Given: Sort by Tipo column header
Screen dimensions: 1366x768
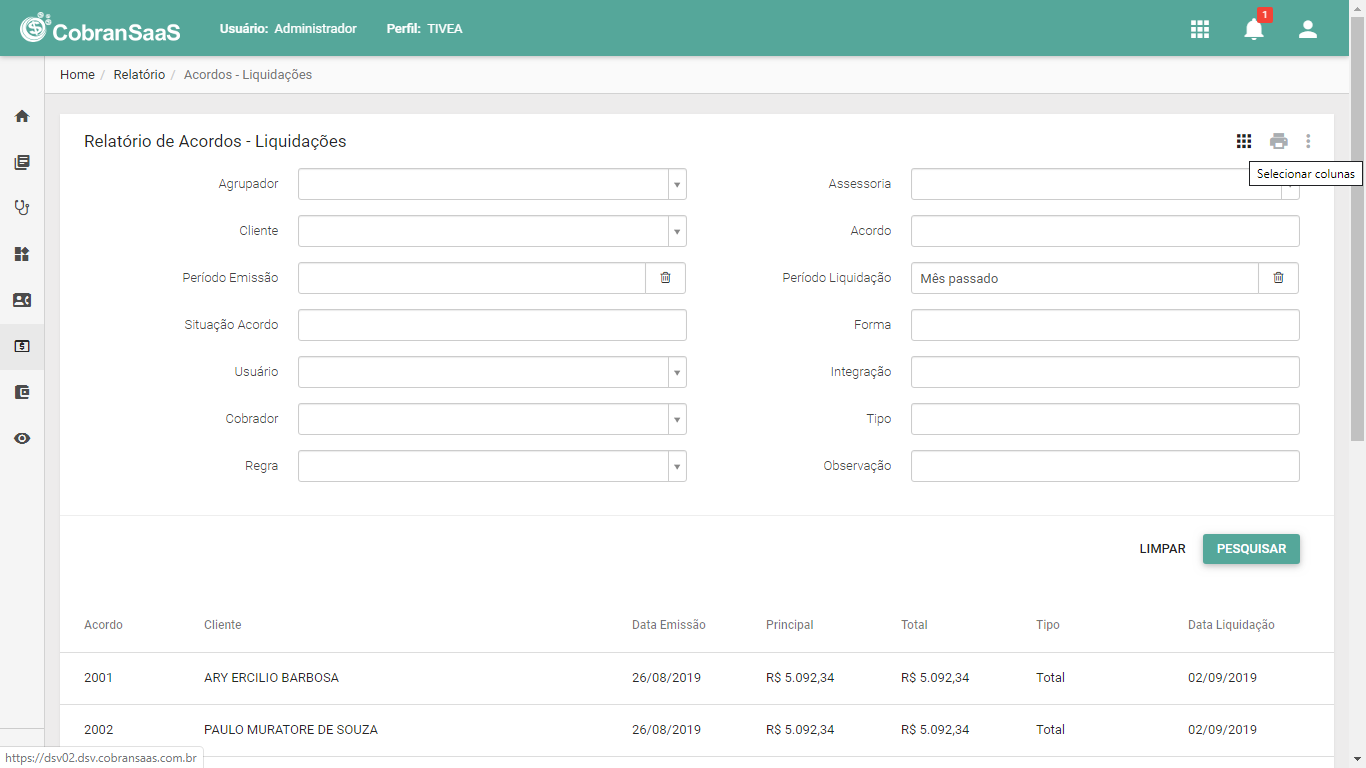Looking at the screenshot, I should (x=1048, y=625).
